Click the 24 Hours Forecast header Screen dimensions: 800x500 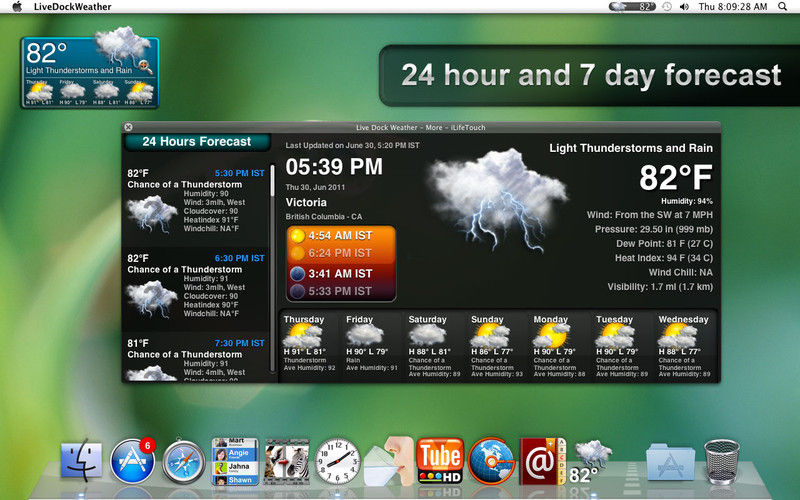point(197,142)
